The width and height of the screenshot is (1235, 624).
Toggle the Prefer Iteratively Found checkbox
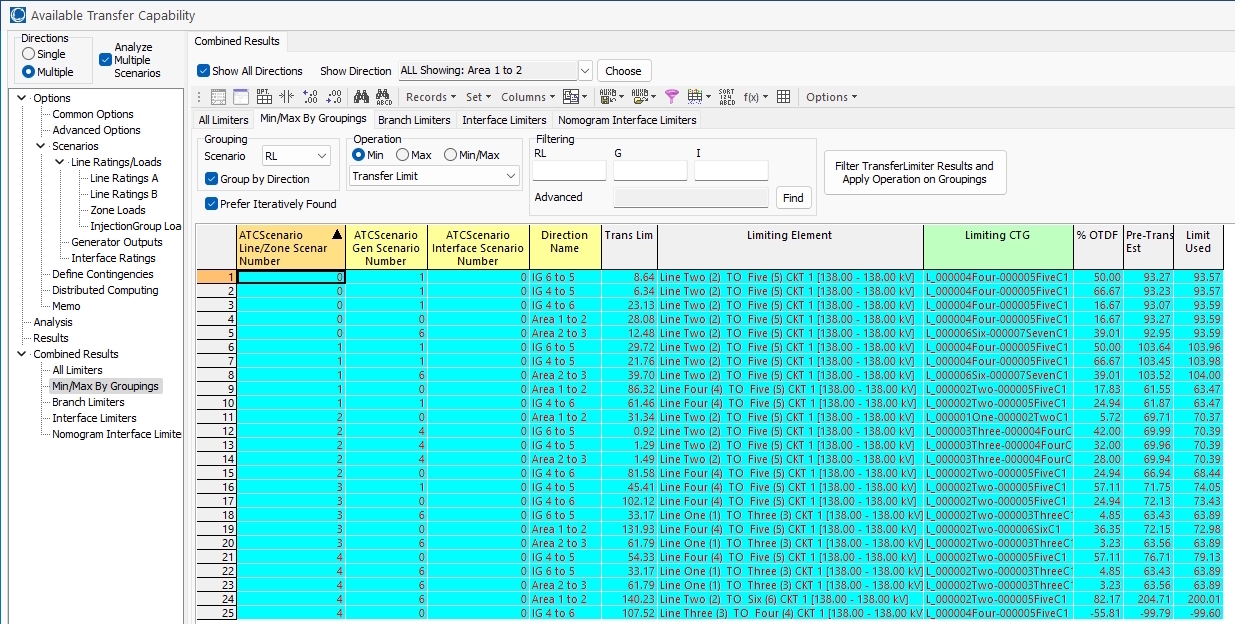(x=212, y=203)
